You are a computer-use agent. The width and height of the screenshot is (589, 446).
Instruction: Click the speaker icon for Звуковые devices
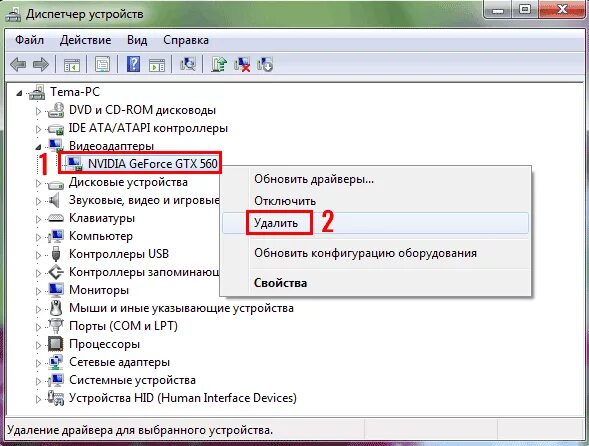click(x=55, y=200)
